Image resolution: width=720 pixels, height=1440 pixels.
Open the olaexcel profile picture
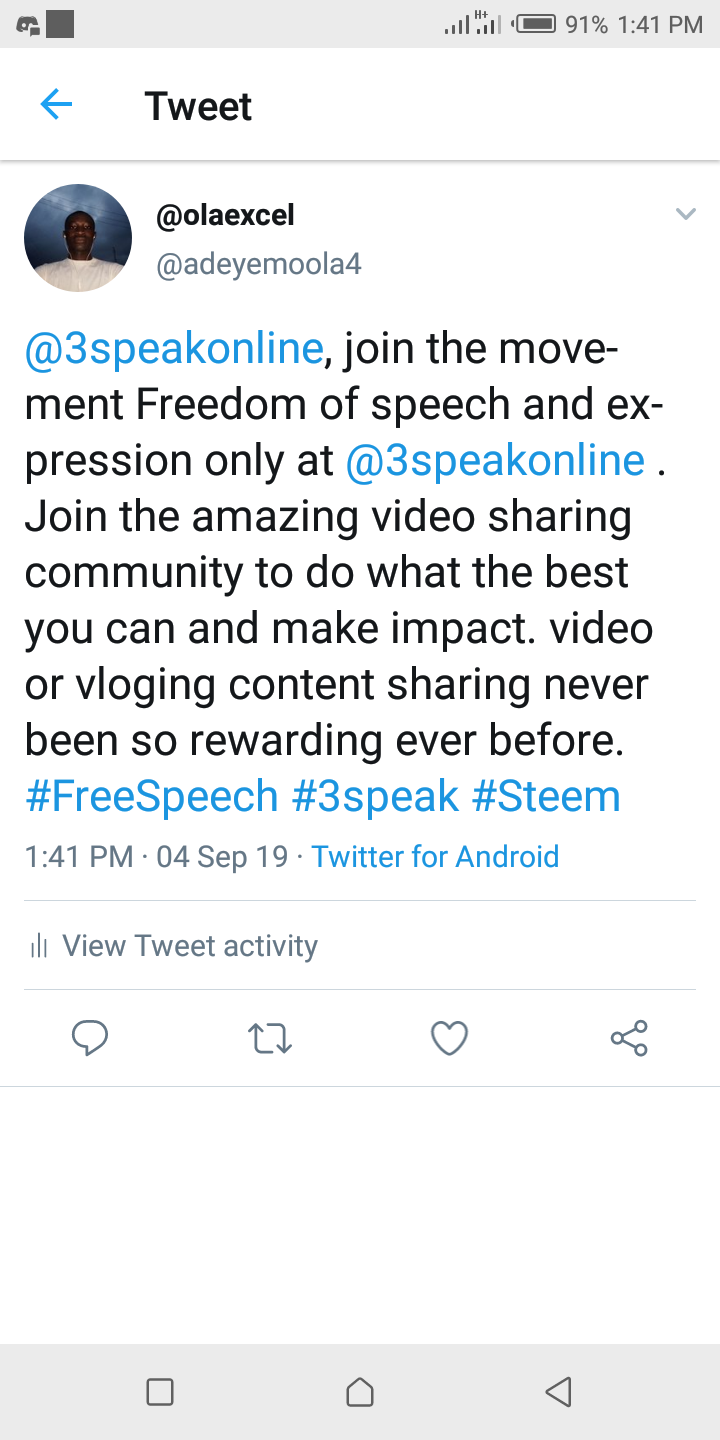pyautogui.click(x=78, y=238)
